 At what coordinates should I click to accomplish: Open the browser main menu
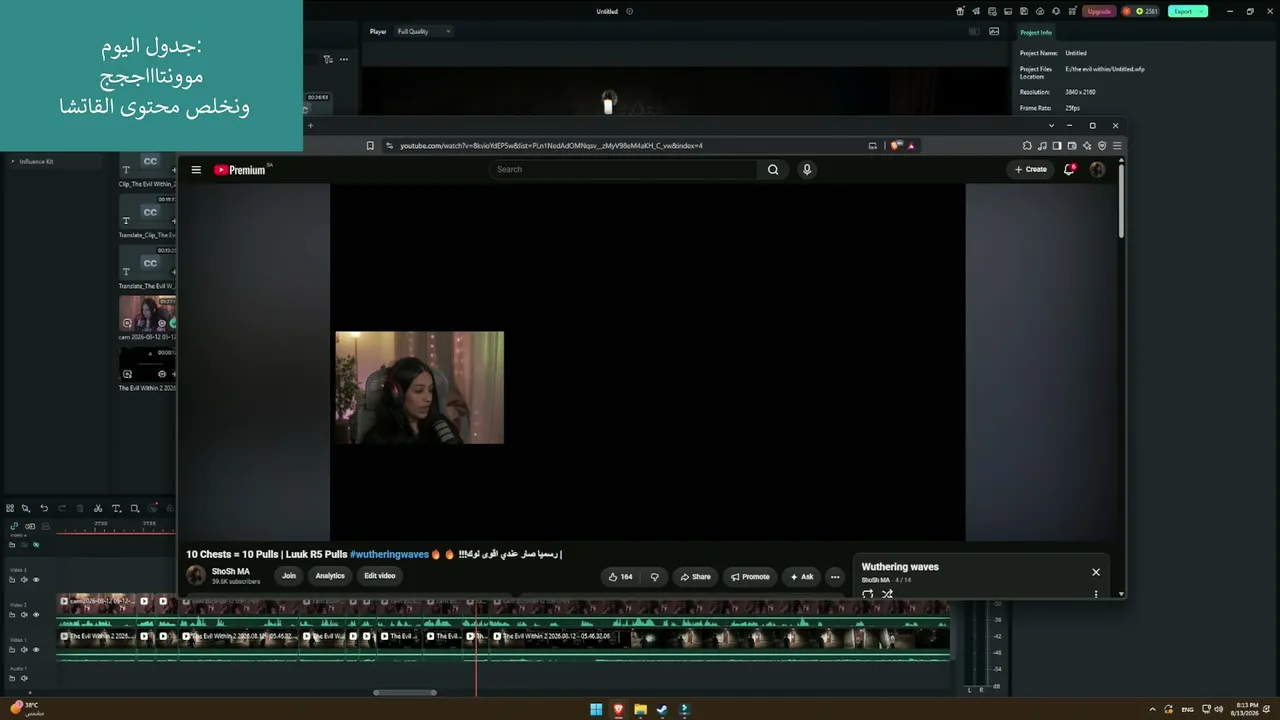click(x=1117, y=146)
